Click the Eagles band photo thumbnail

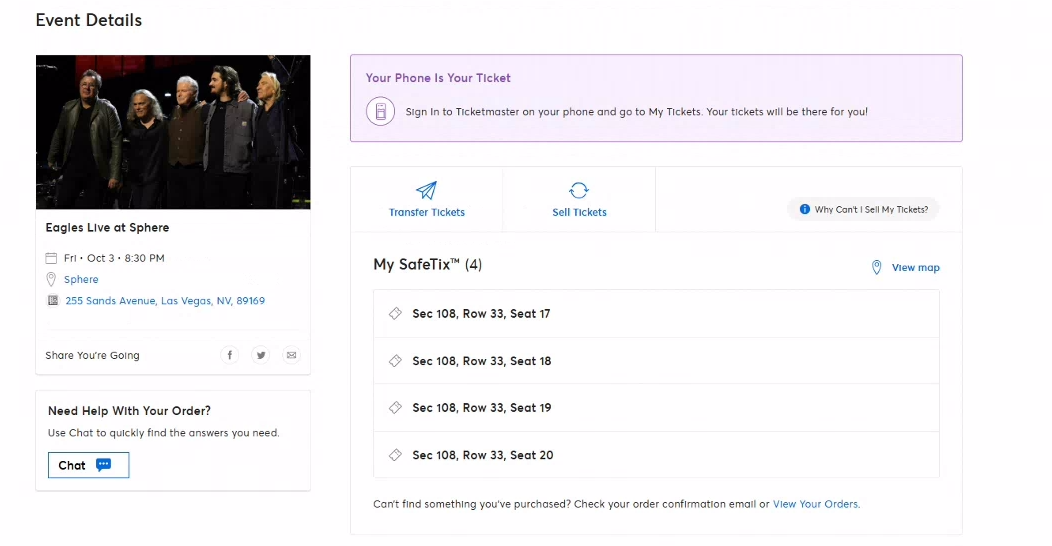(173, 132)
